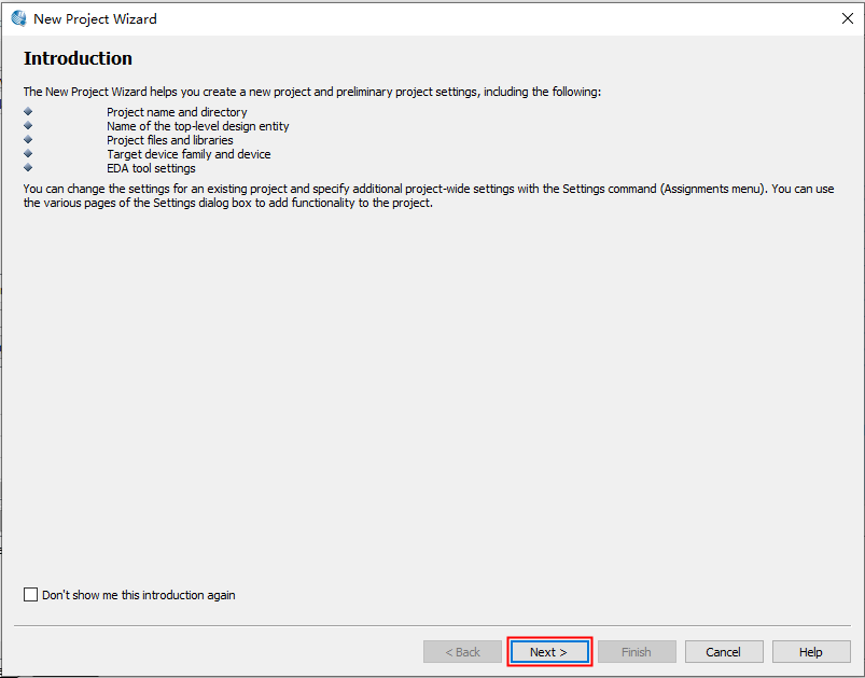Click the New Project Wizard title text

click(x=95, y=19)
